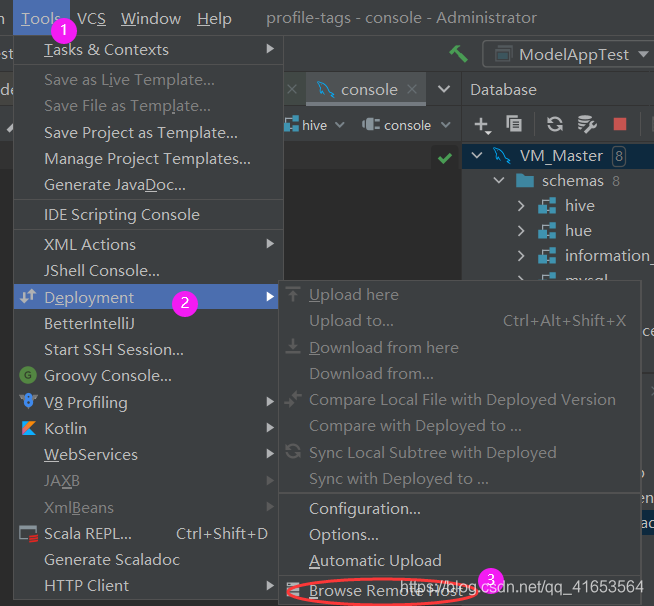The image size is (654, 606).
Task: Open IDE Scripting Console
Action: tap(148, 214)
